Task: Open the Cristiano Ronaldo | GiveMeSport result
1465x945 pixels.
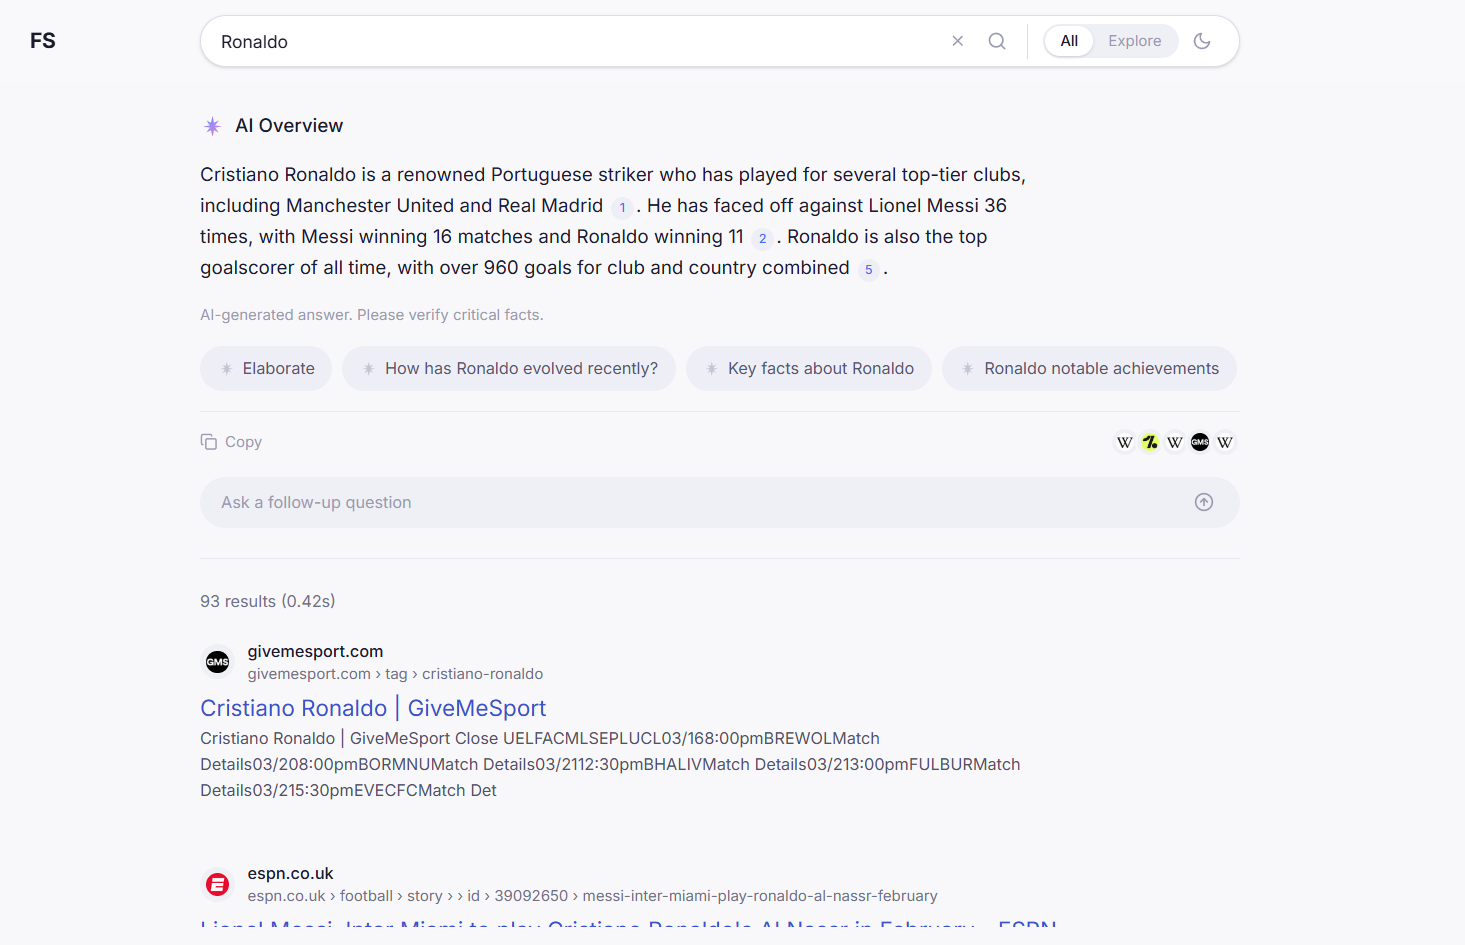Action: [373, 708]
